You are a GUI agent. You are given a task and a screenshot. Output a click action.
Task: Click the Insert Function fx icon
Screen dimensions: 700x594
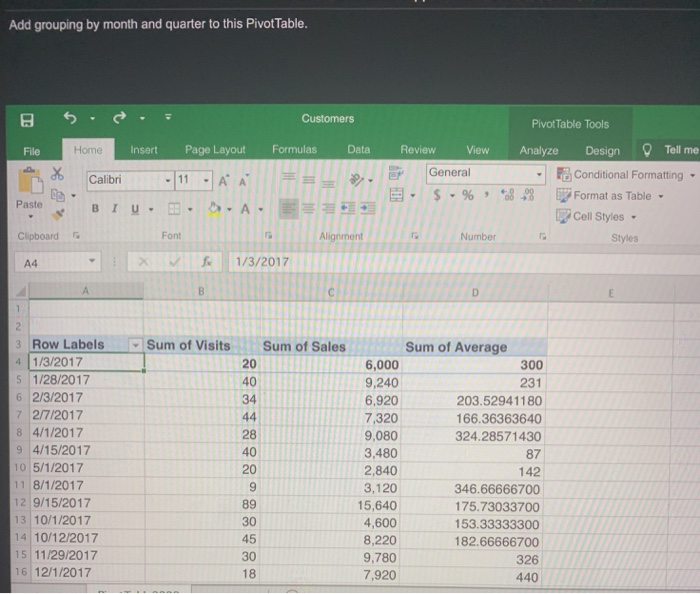207,262
